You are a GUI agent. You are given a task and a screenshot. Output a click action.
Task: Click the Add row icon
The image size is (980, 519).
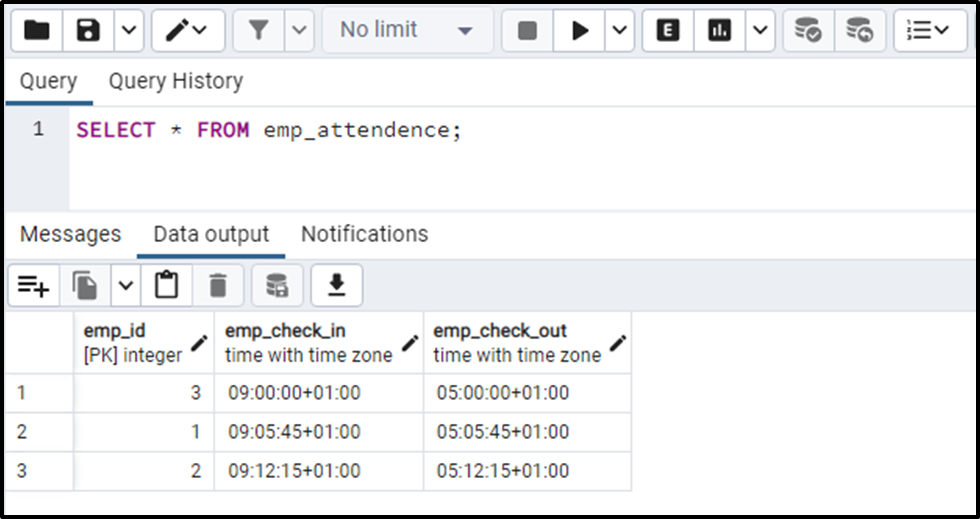pos(34,287)
